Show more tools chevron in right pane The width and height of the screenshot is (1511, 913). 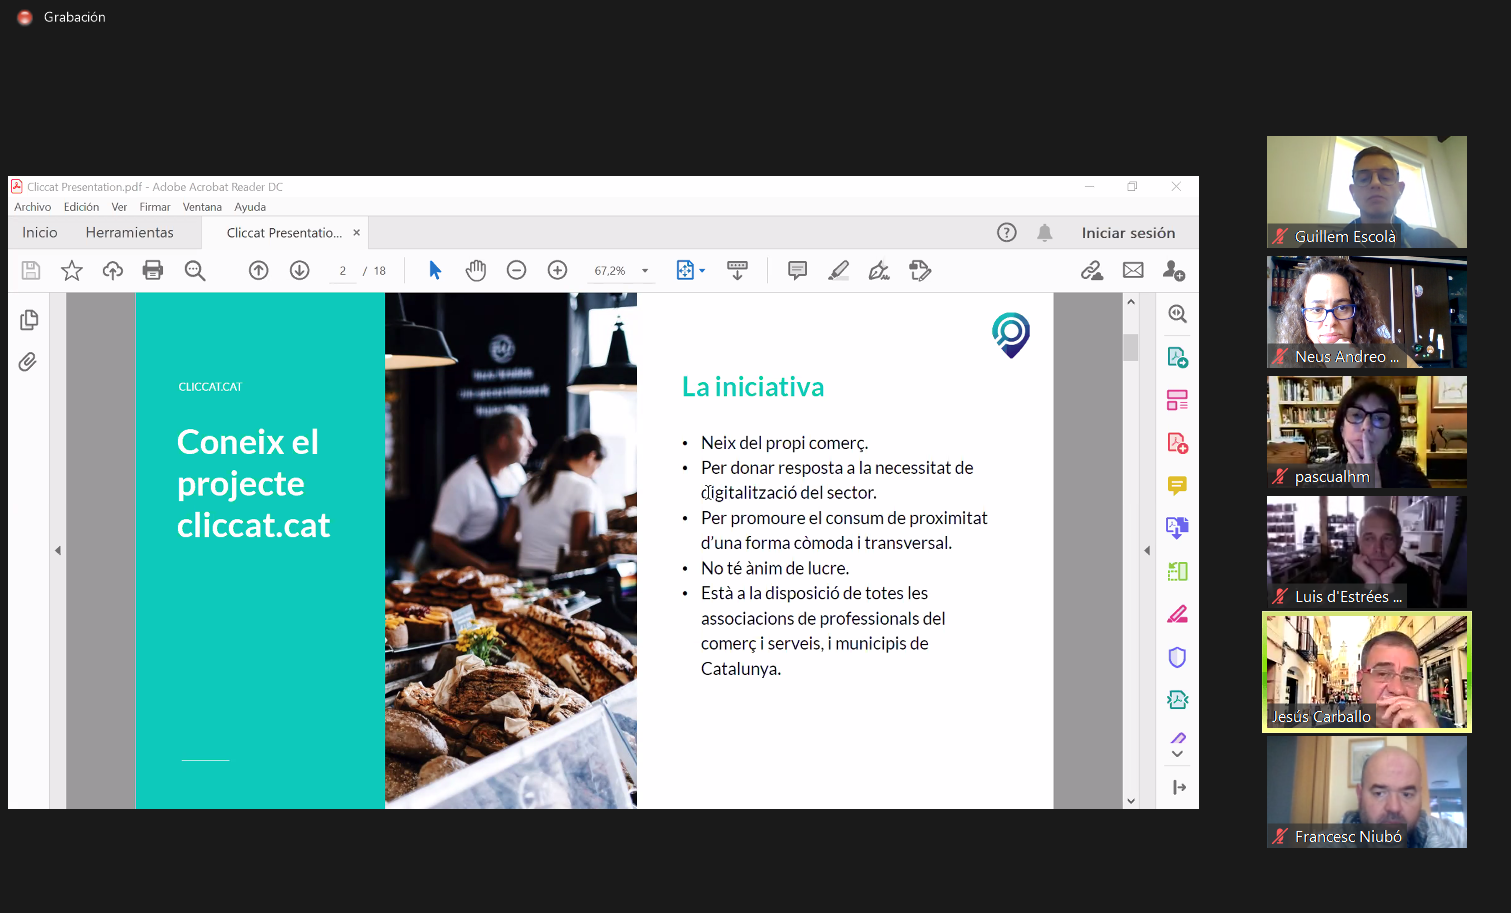1178,755
